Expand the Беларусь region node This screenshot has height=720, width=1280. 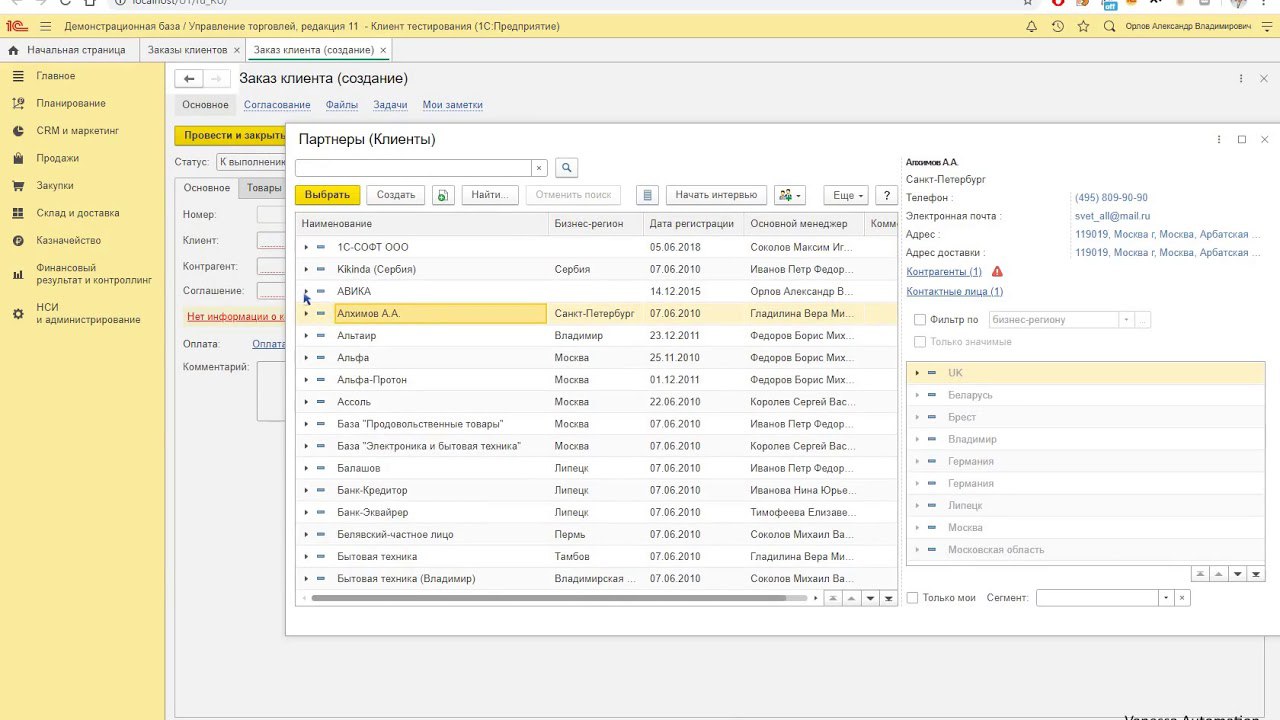click(917, 395)
